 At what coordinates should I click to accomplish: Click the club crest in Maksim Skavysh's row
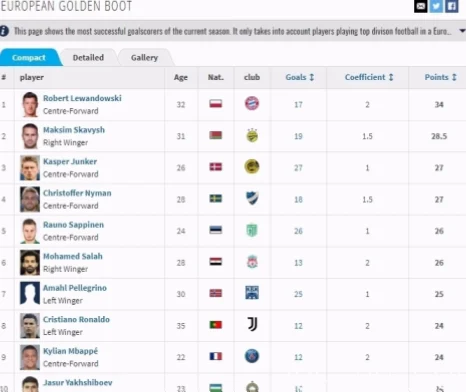[x=252, y=135]
